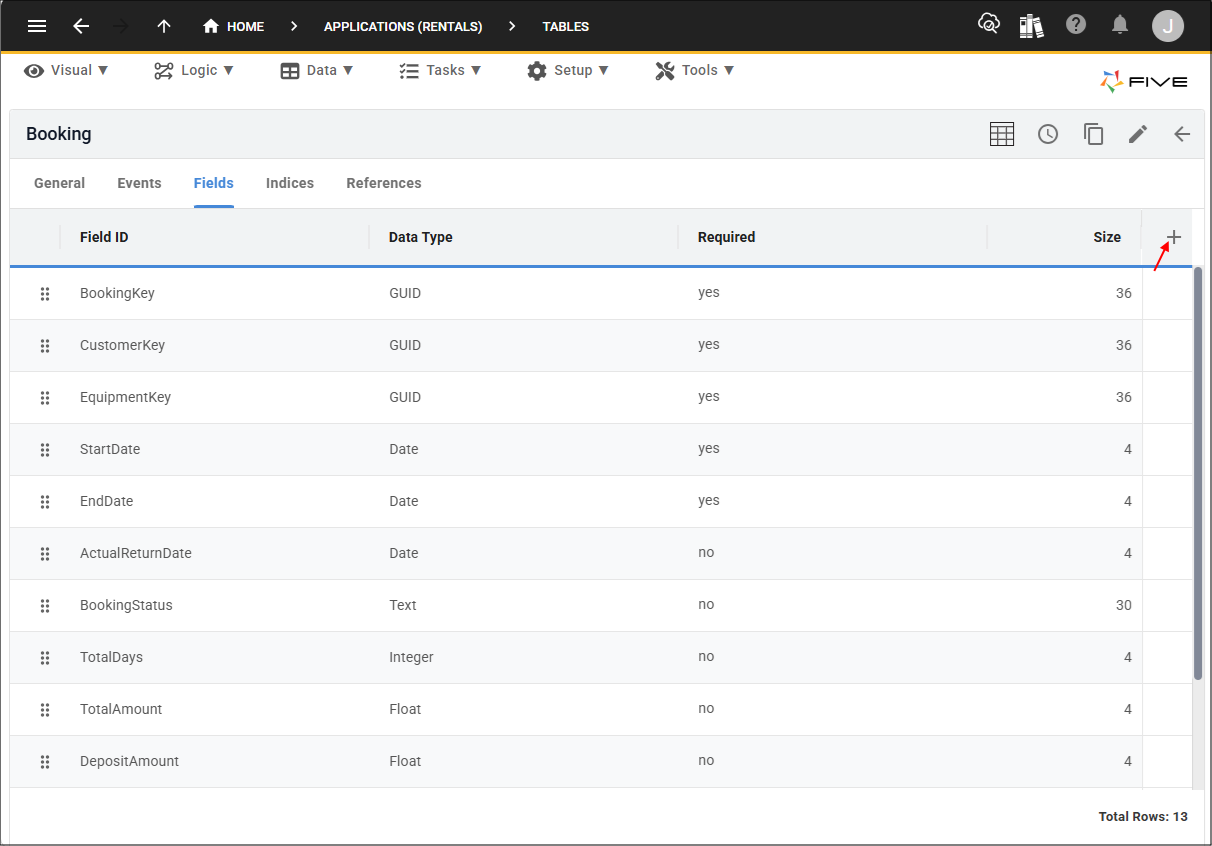1212x846 pixels.
Task: Click the pencil edit icon
Action: [1138, 134]
